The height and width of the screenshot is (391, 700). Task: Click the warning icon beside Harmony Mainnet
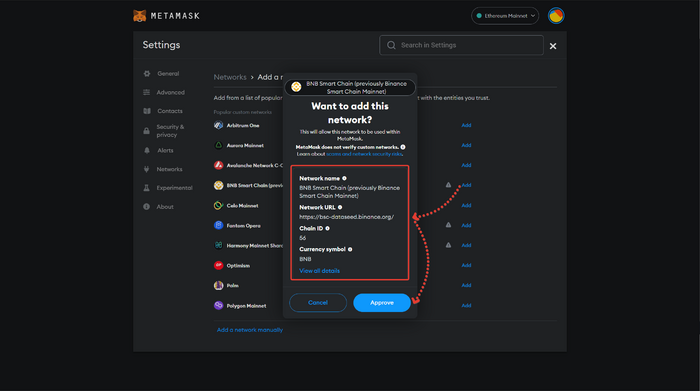448,245
